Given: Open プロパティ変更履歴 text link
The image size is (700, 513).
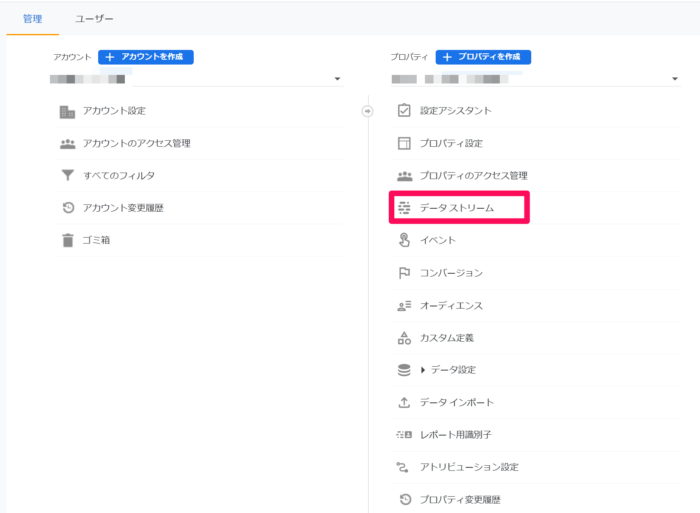Looking at the screenshot, I should [x=460, y=500].
